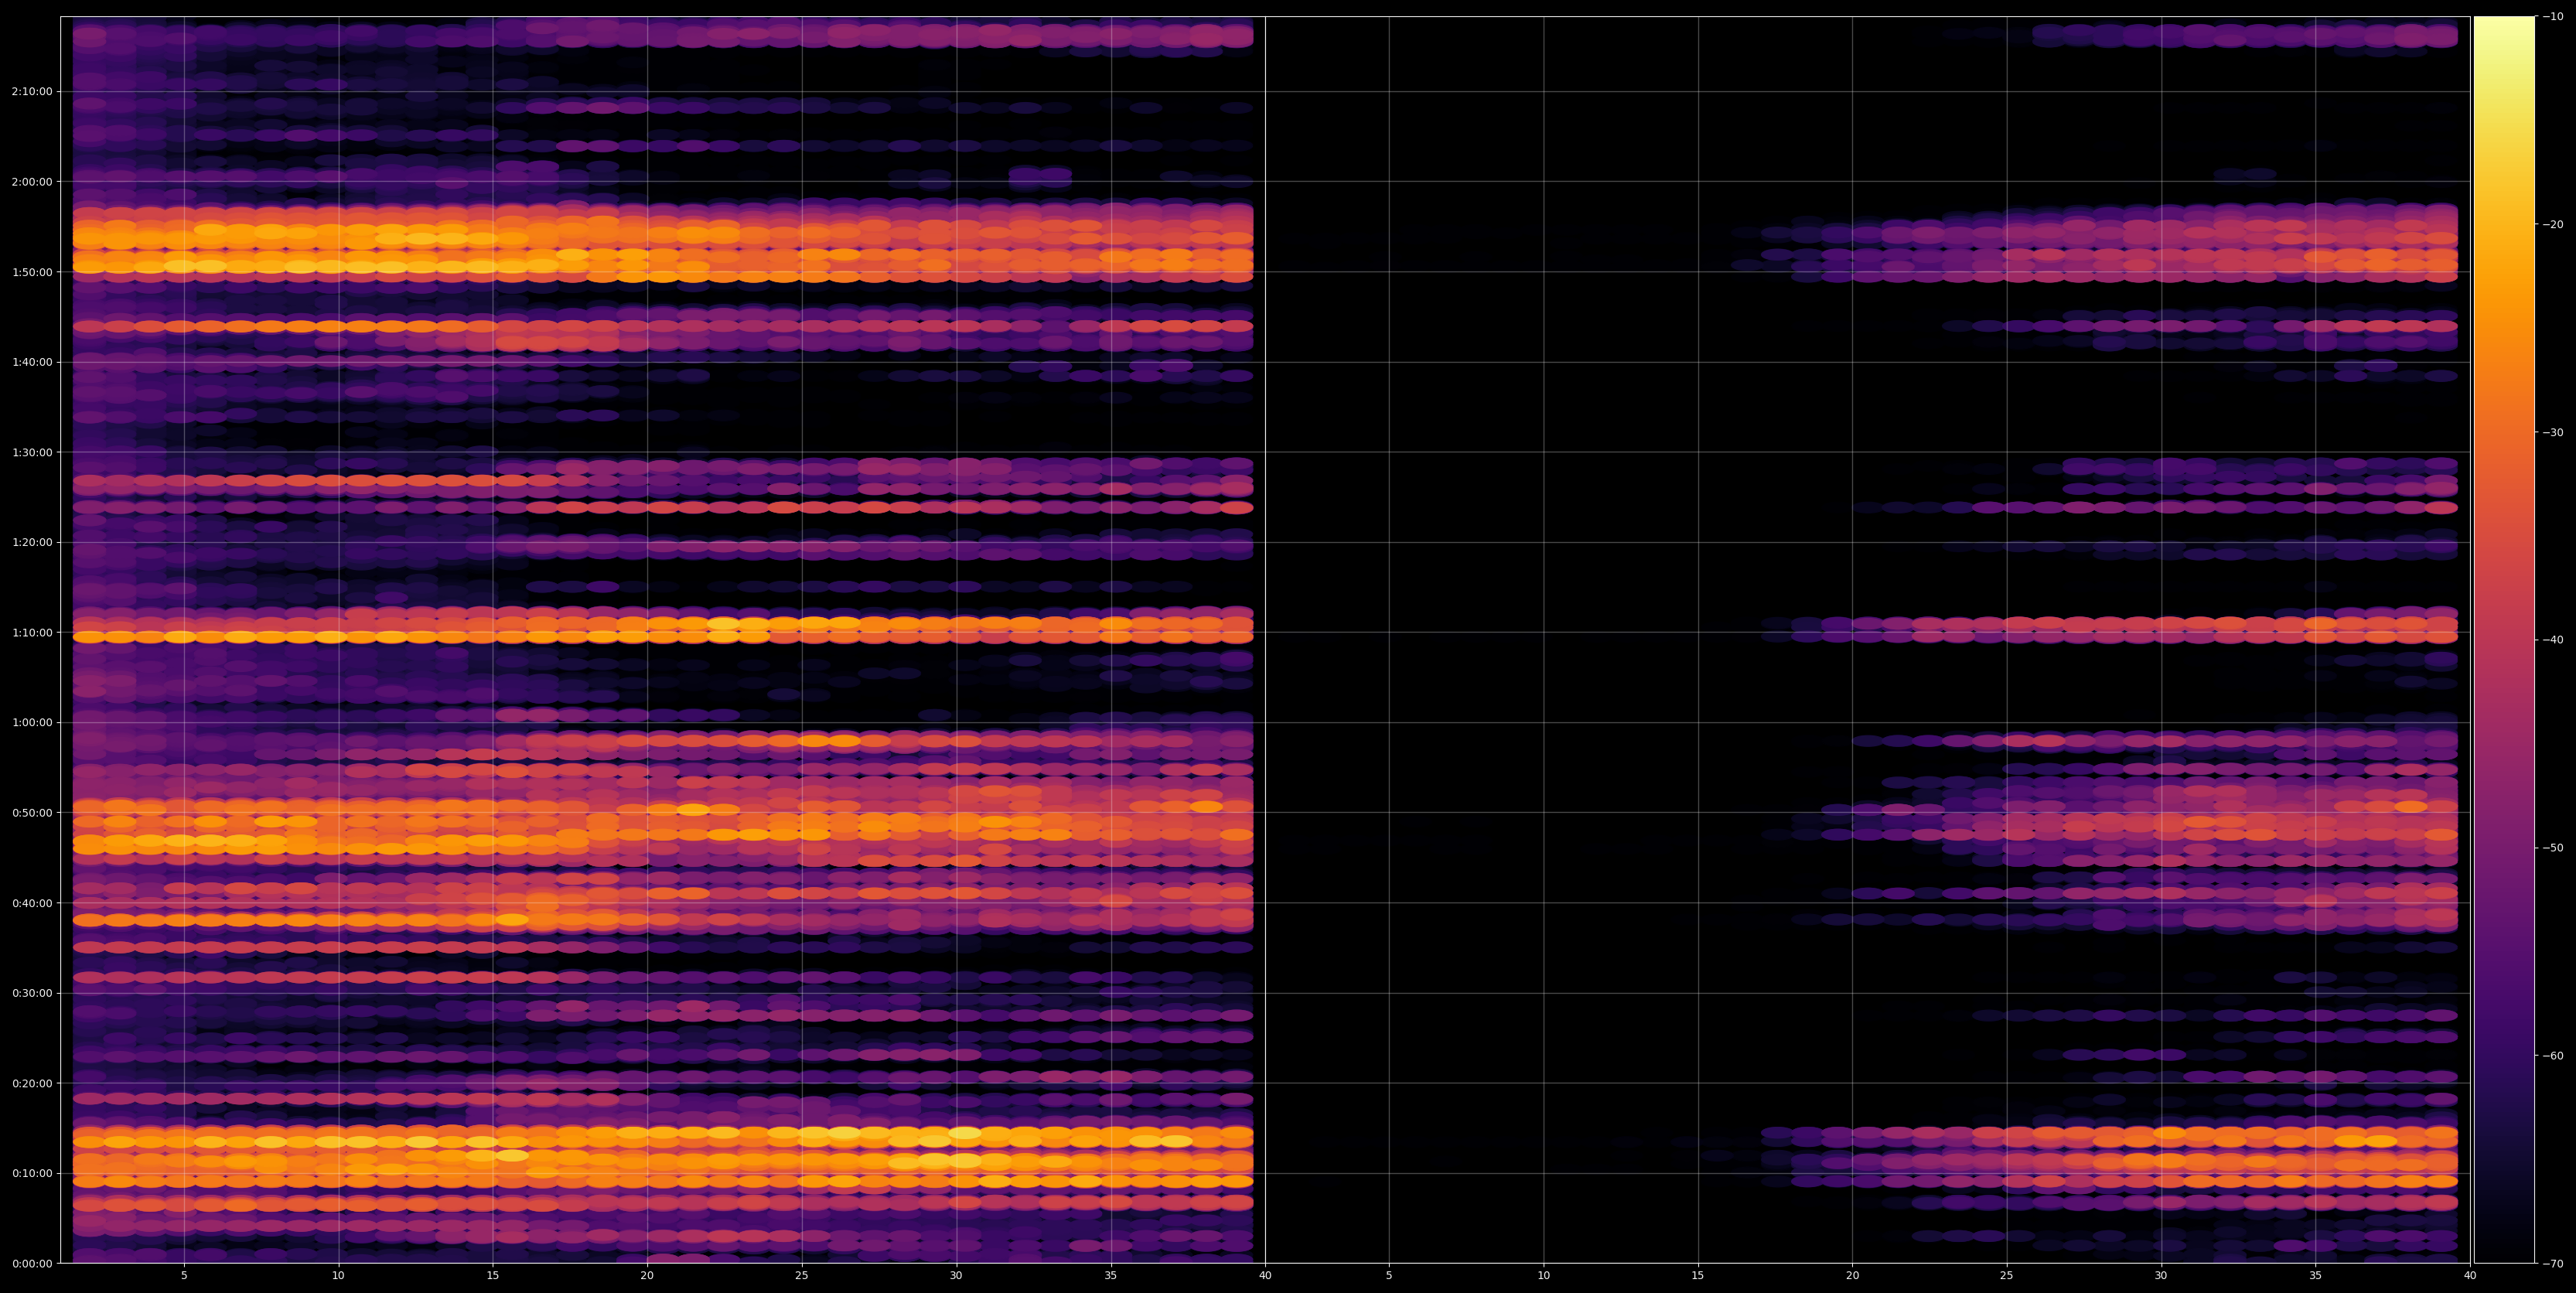
Task: Click the −70 colorbar tick label
Action: pyautogui.click(x=2553, y=1264)
